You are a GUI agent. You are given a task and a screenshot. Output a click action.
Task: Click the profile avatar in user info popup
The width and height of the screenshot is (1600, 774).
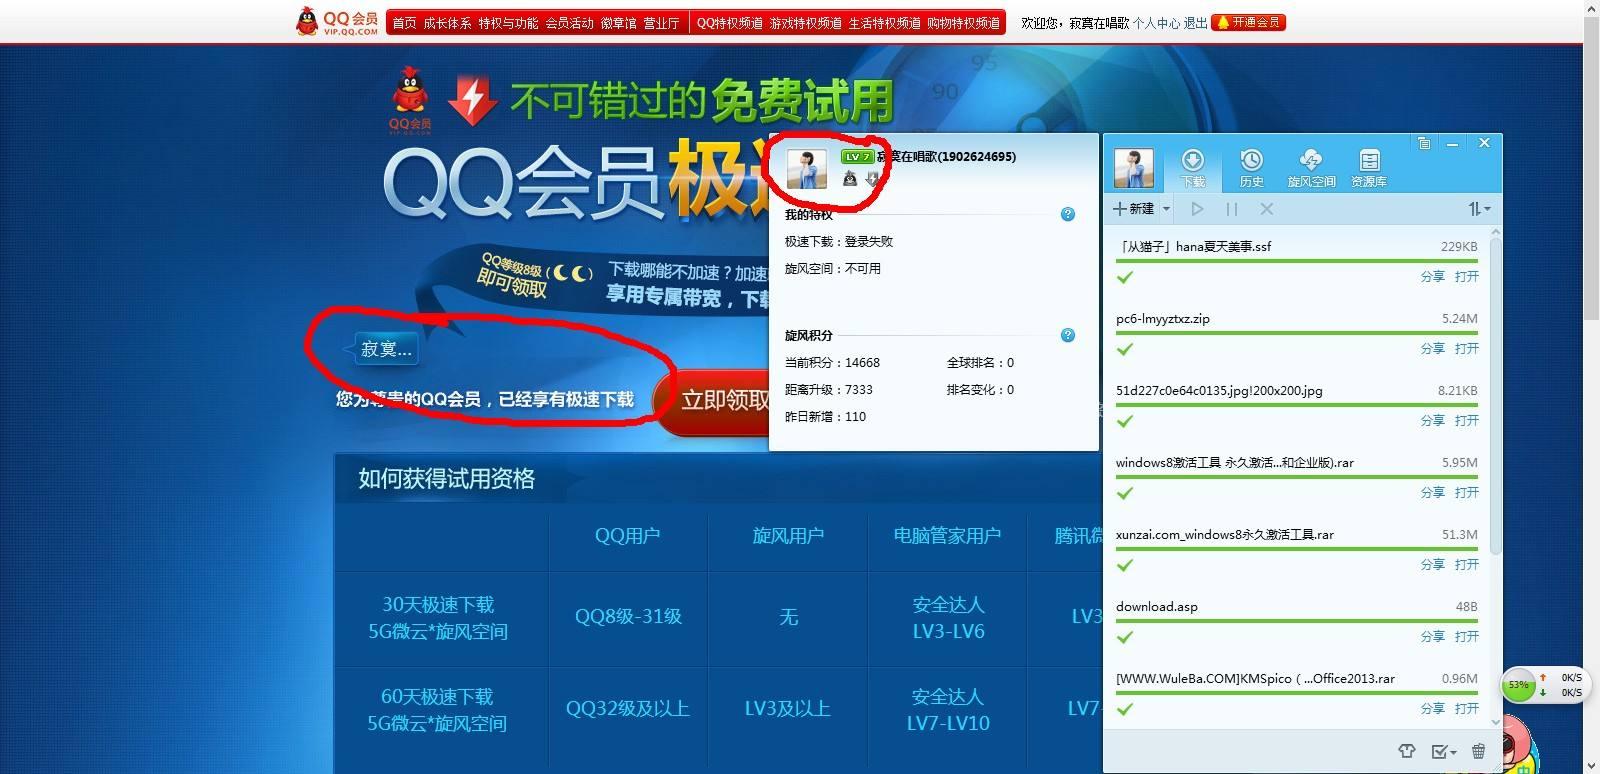pos(807,169)
